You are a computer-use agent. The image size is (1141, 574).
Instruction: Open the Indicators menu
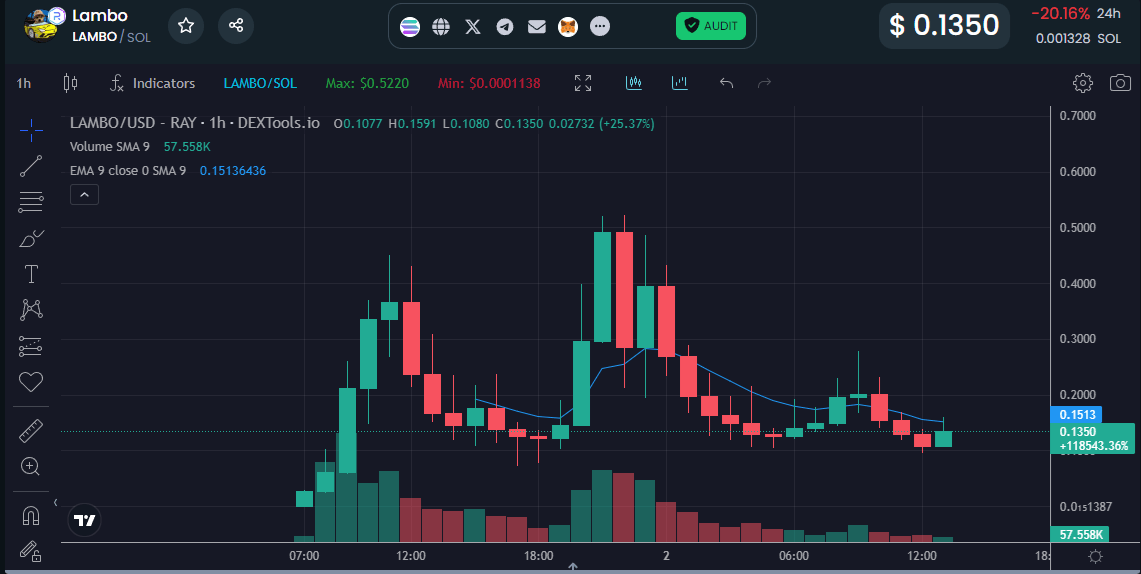click(153, 83)
